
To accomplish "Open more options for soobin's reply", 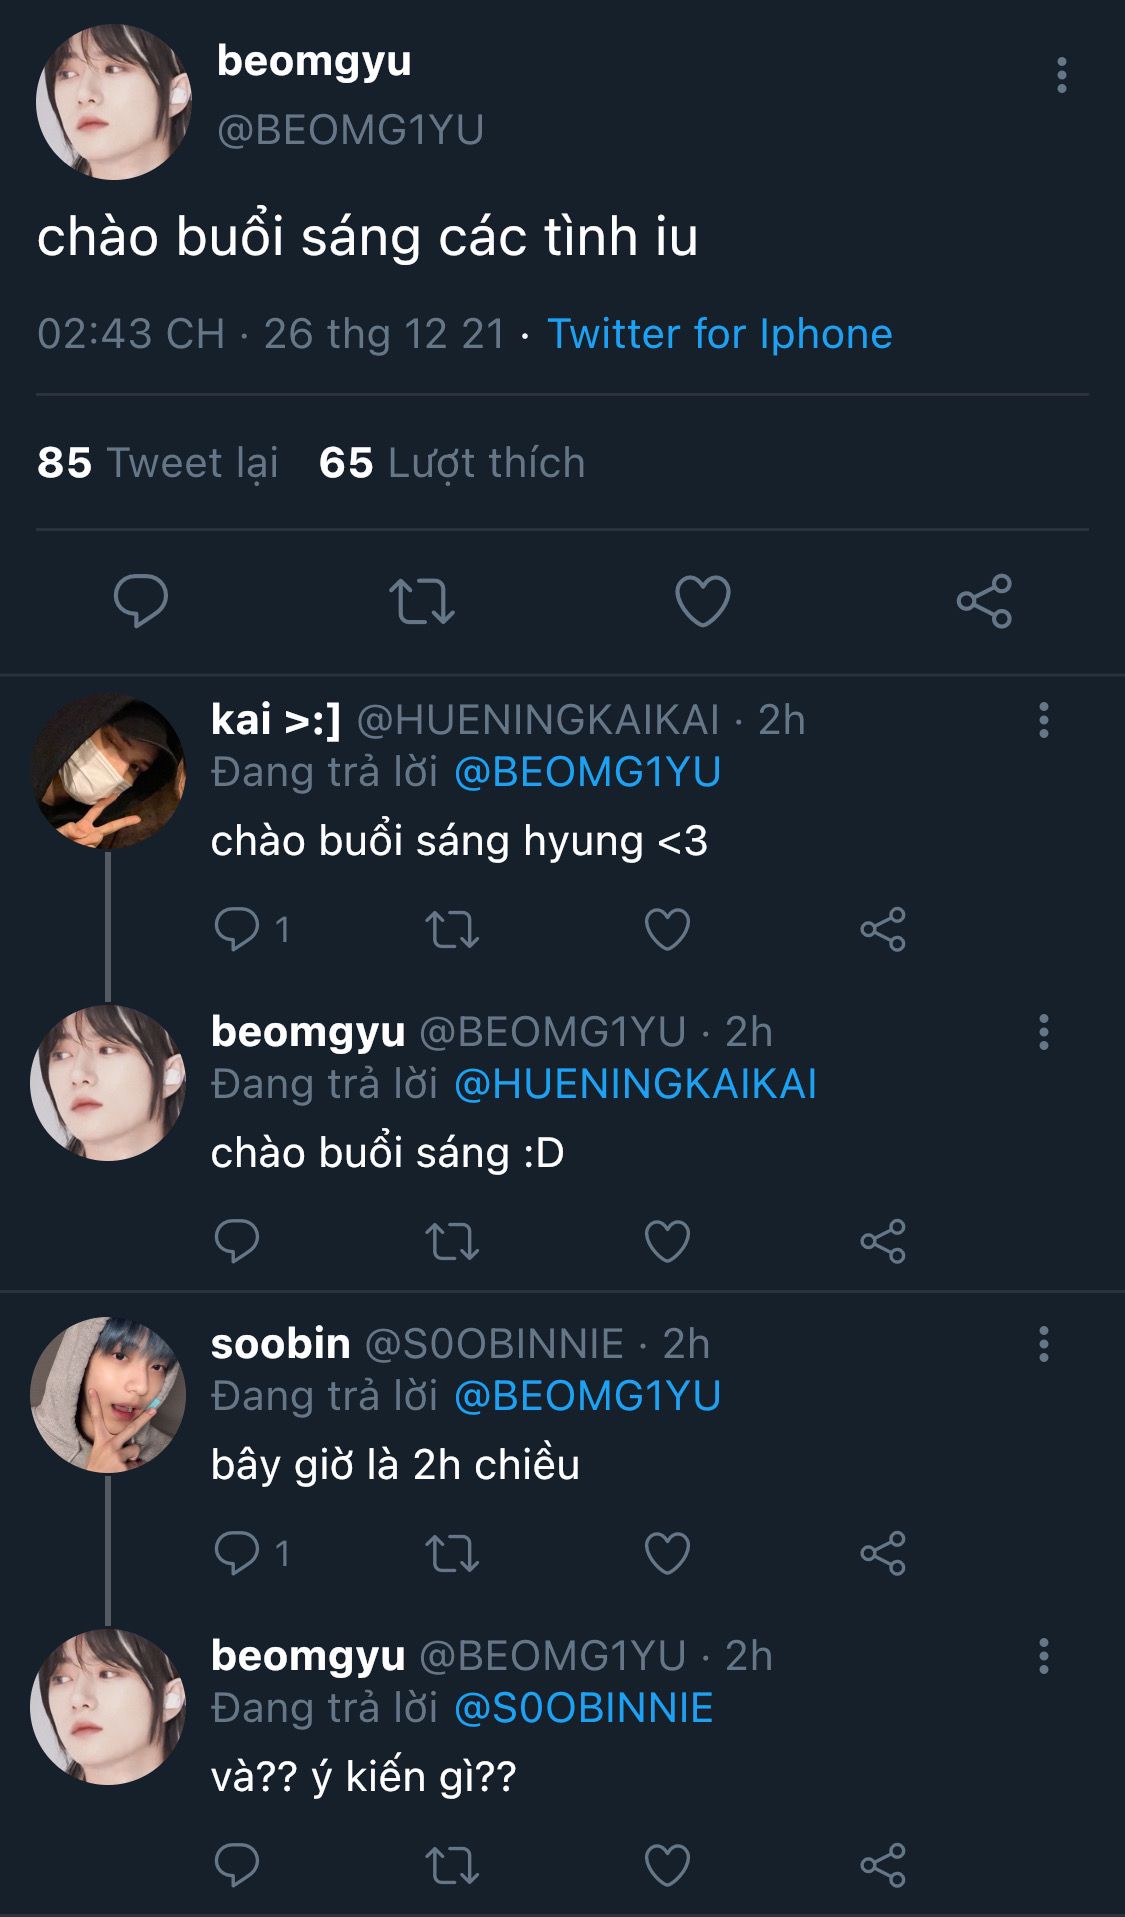I will pos(1043,1344).
